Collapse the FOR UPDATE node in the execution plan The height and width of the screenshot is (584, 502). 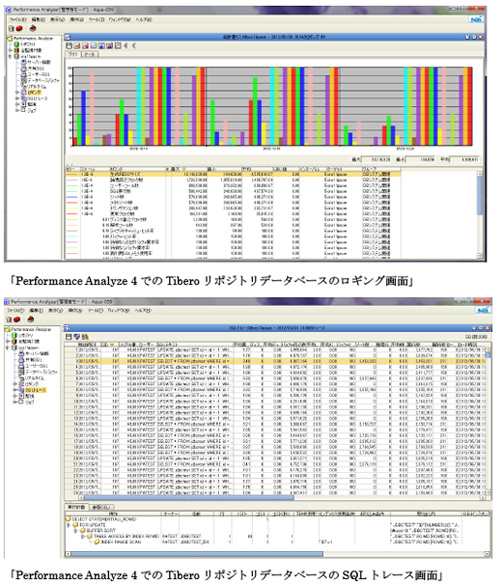pyautogui.click(x=69, y=525)
